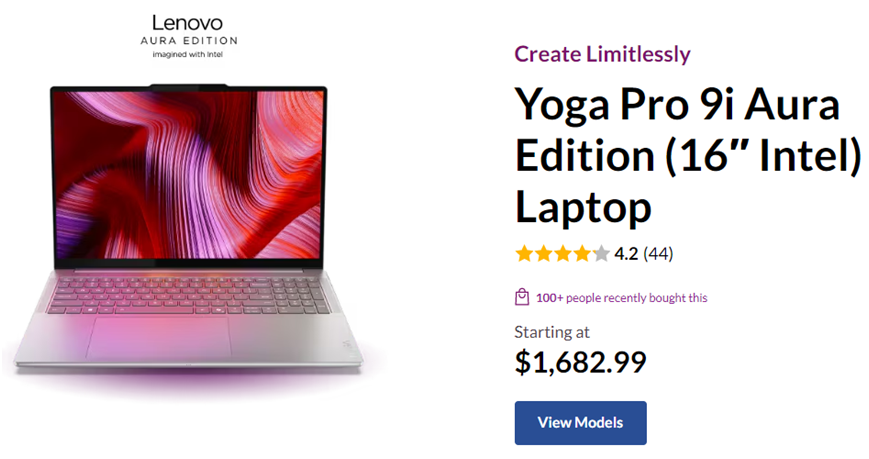
Task: Click the AURA EDITION text under Lenovo
Action: click(187, 39)
